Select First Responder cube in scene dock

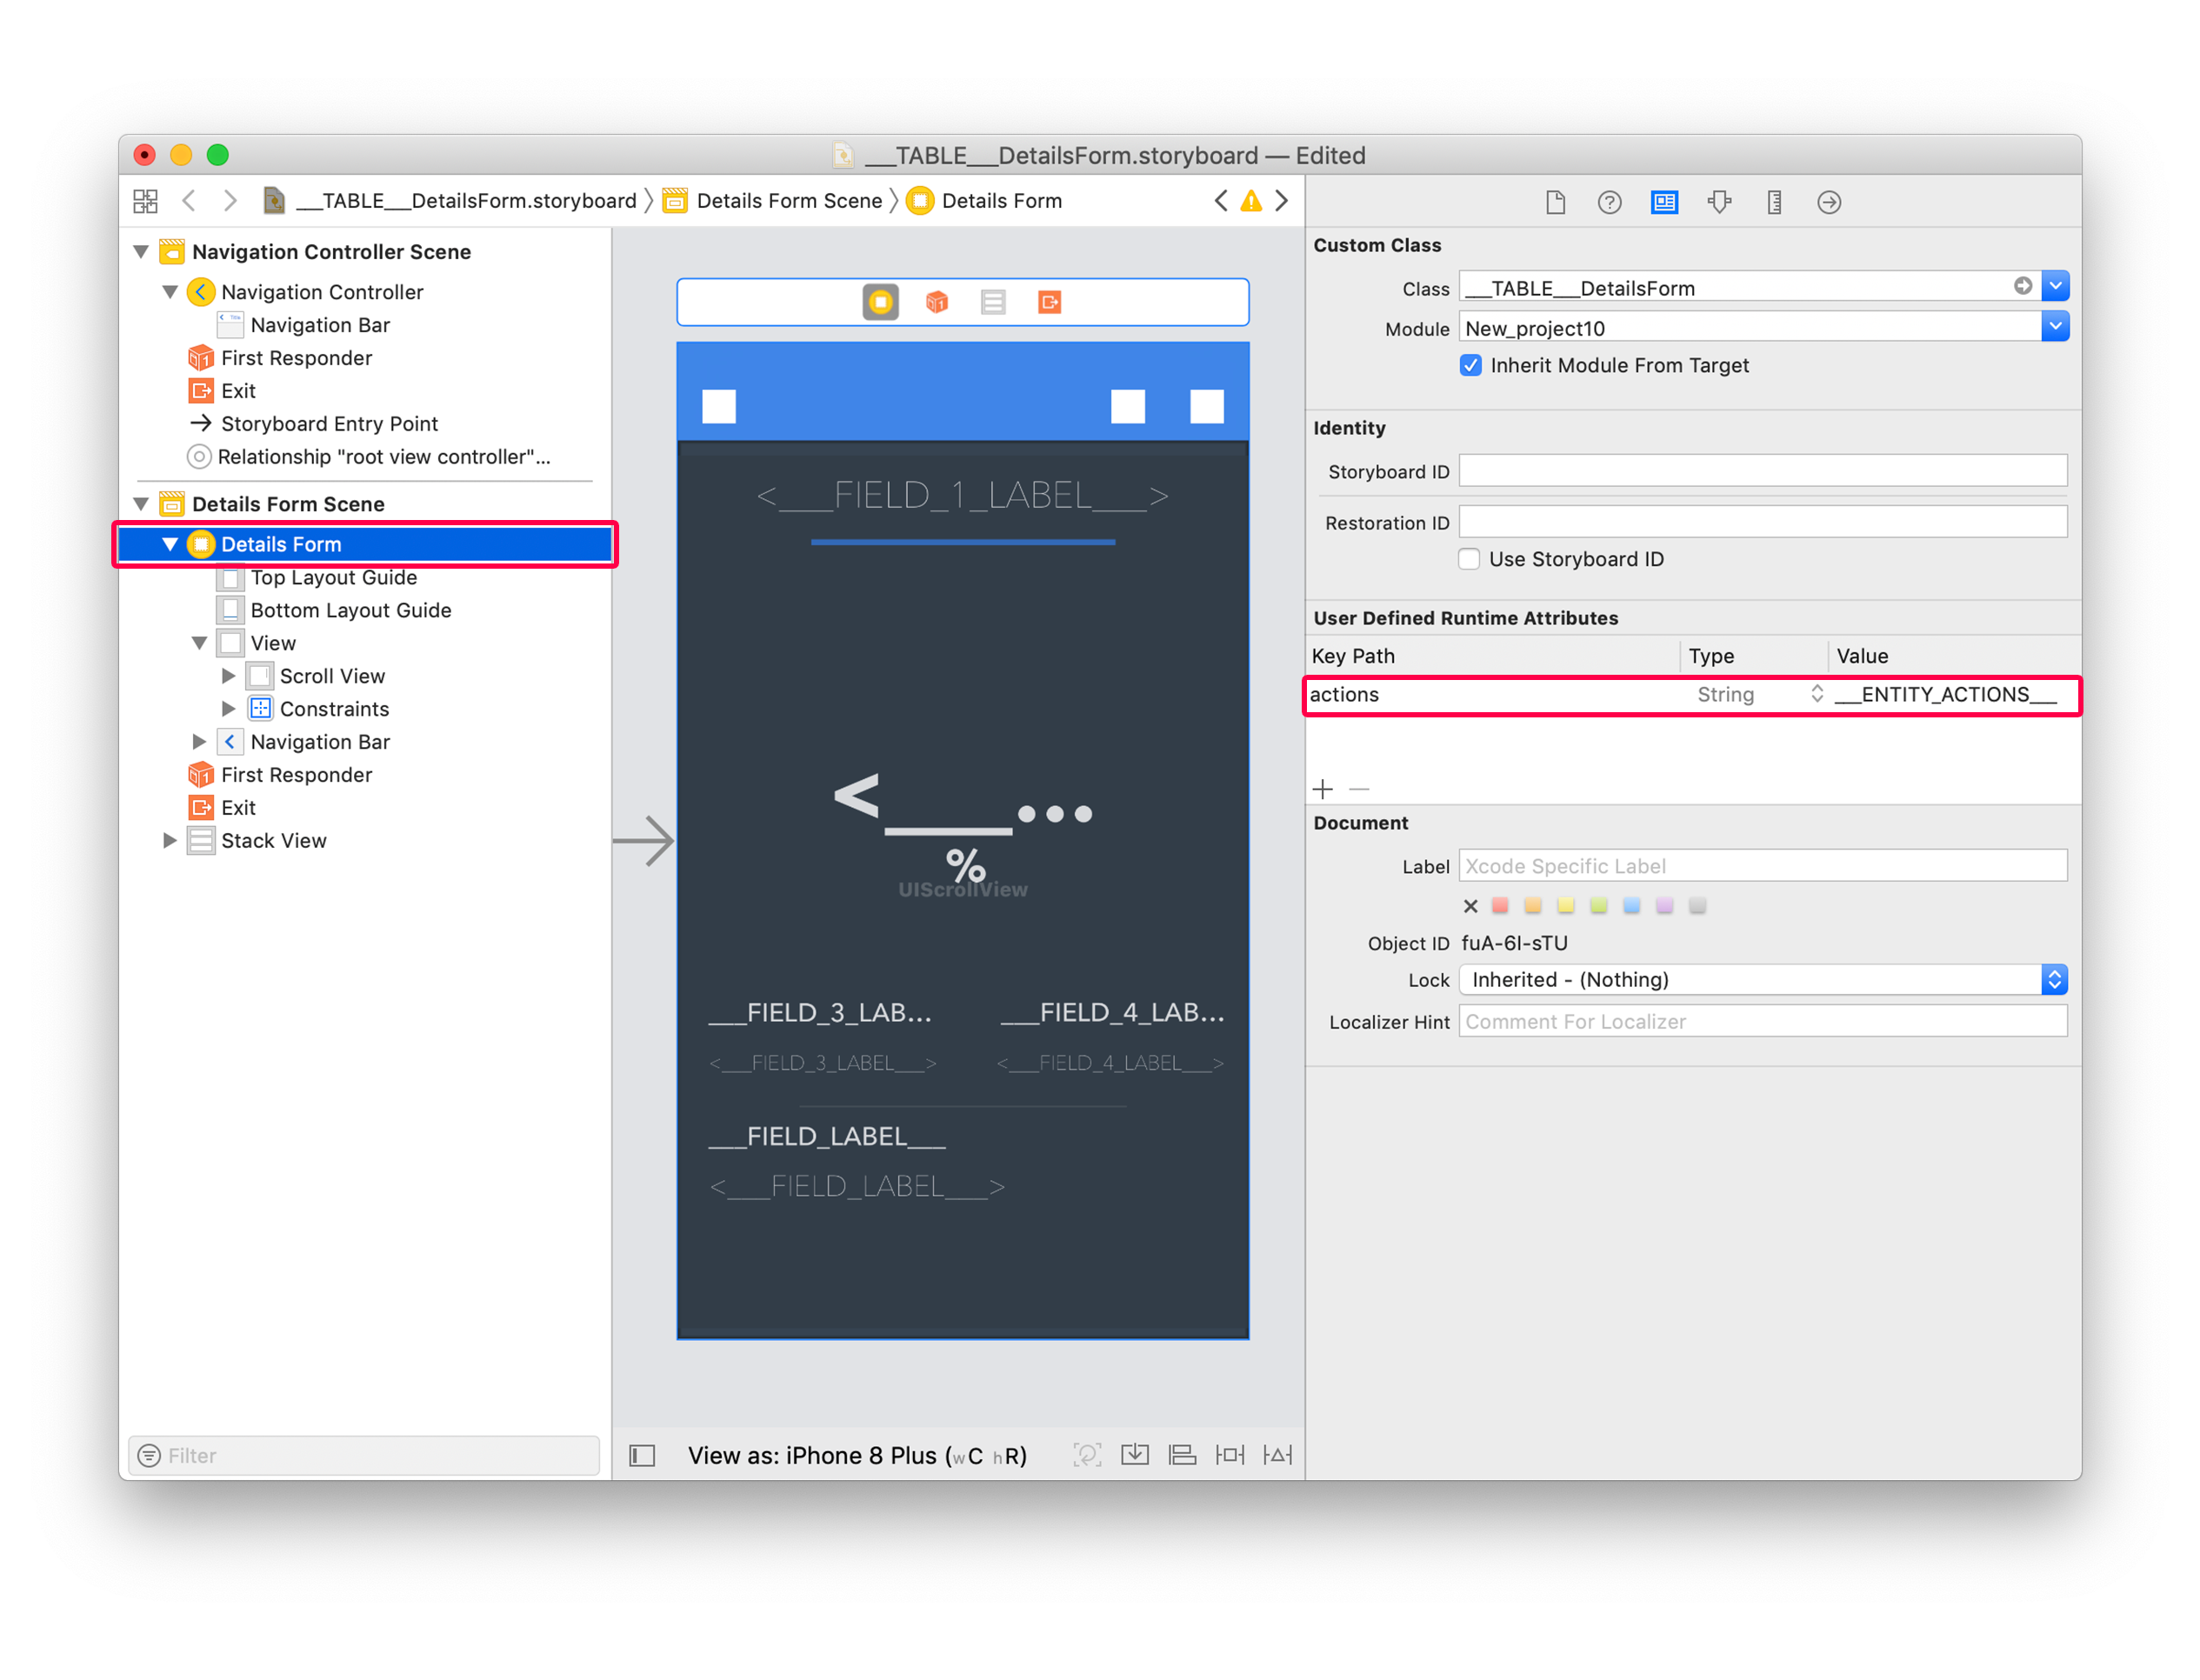pos(936,302)
